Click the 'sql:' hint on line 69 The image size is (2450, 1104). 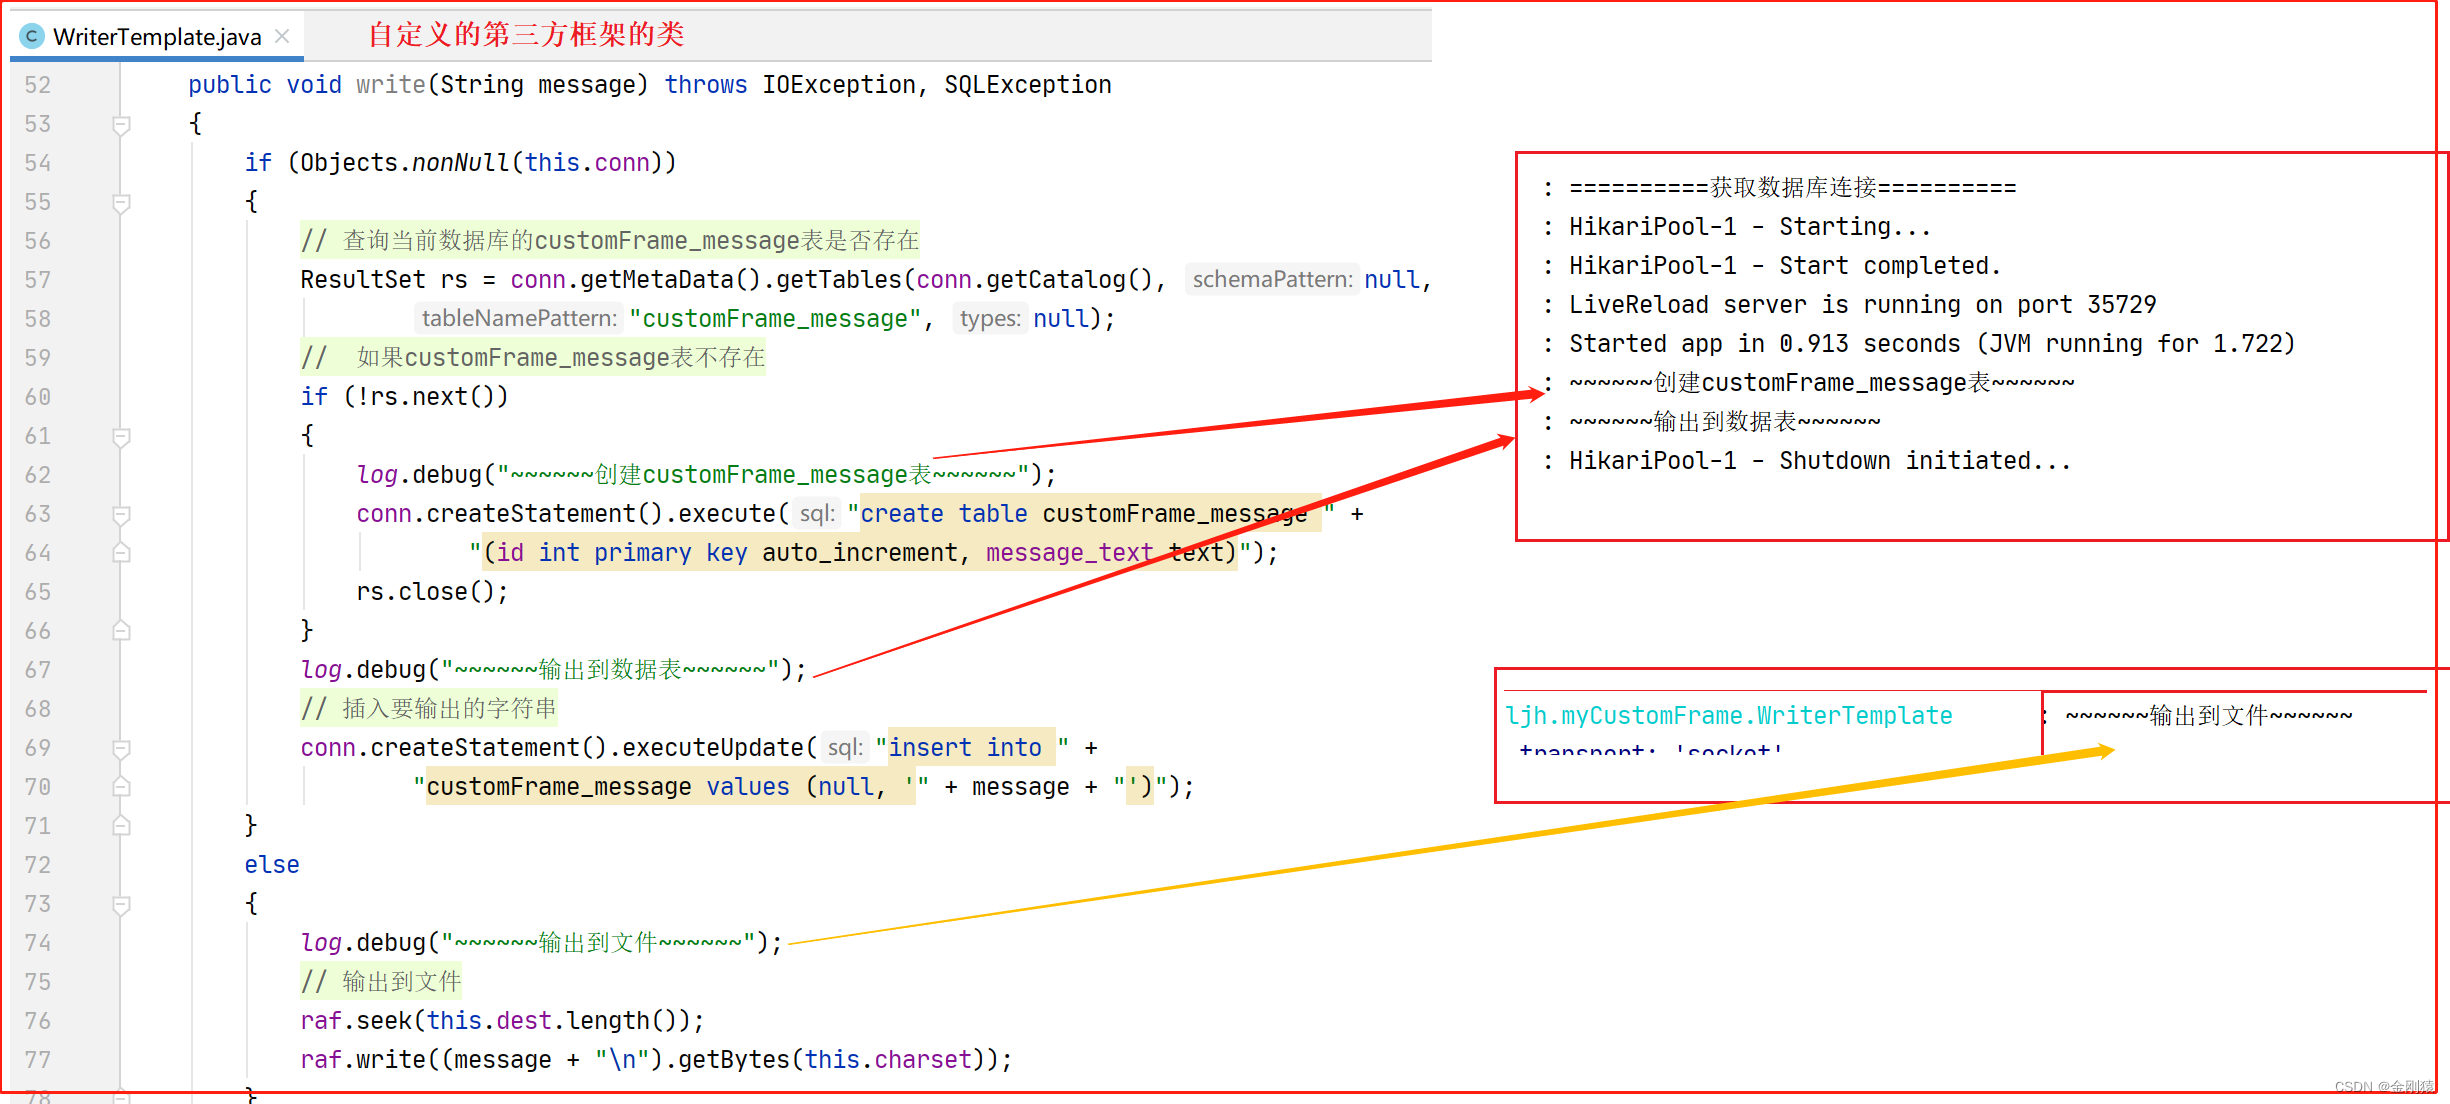point(845,747)
